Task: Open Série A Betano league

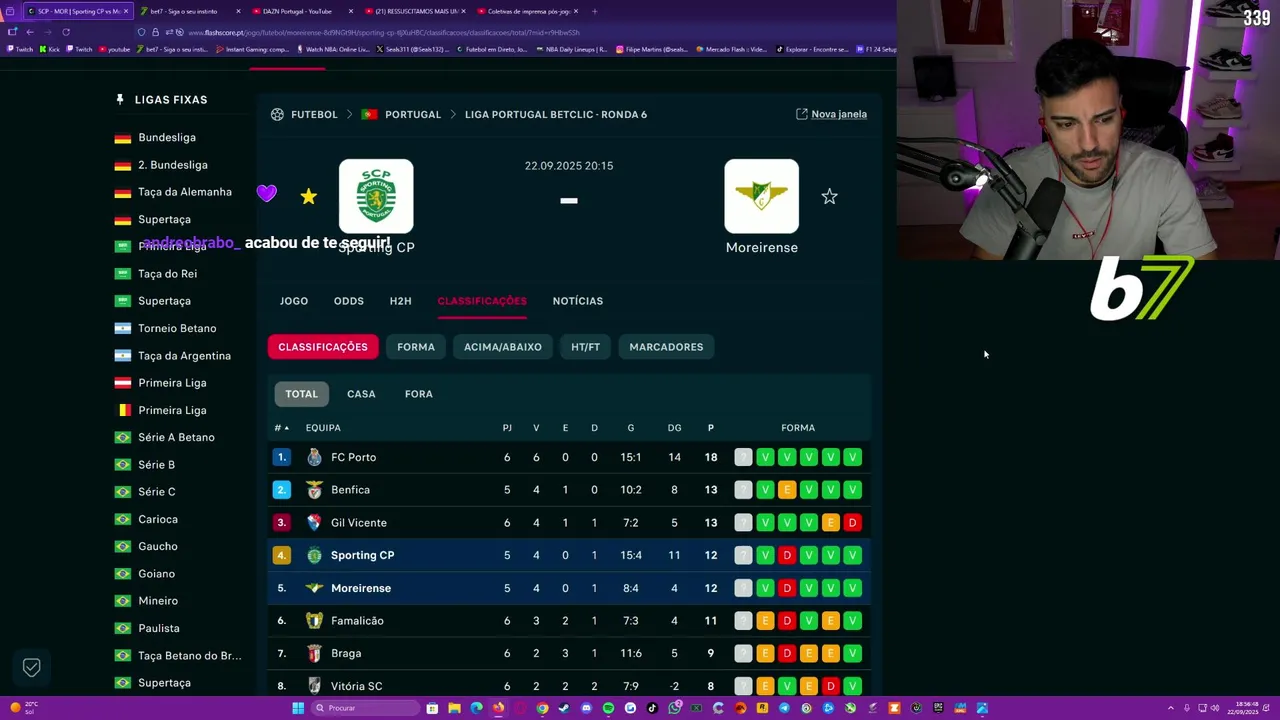Action: pyautogui.click(x=176, y=437)
